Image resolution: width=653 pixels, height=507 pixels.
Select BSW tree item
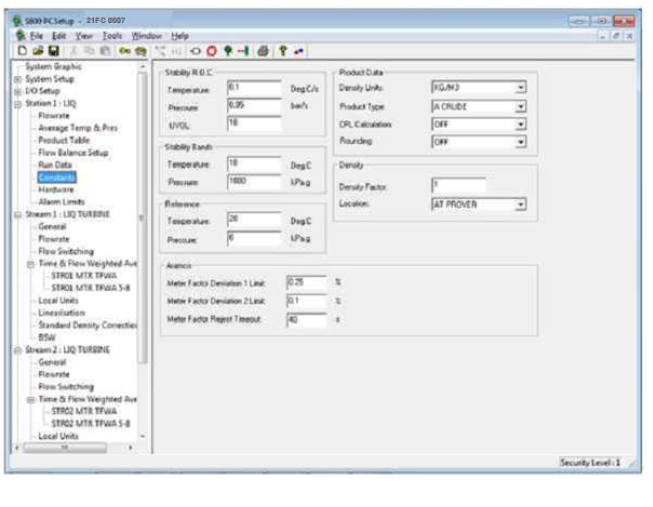click(47, 337)
